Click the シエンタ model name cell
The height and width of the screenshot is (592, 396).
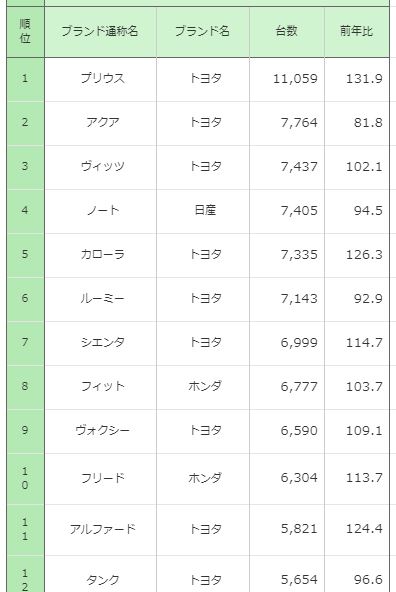100,343
